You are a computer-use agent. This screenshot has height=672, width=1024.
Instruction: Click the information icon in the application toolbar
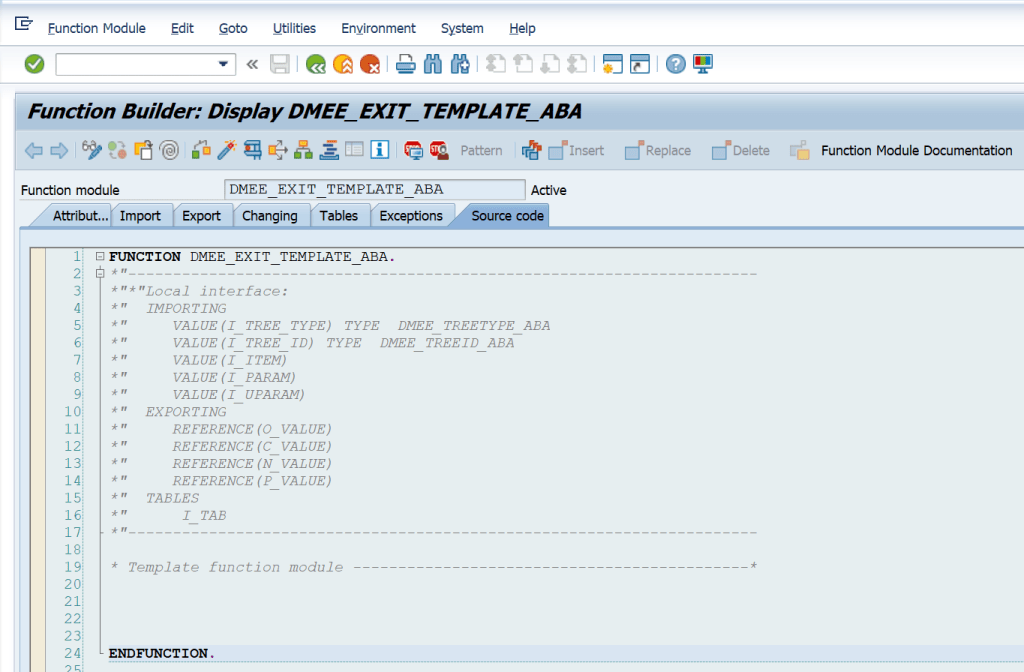tap(378, 150)
